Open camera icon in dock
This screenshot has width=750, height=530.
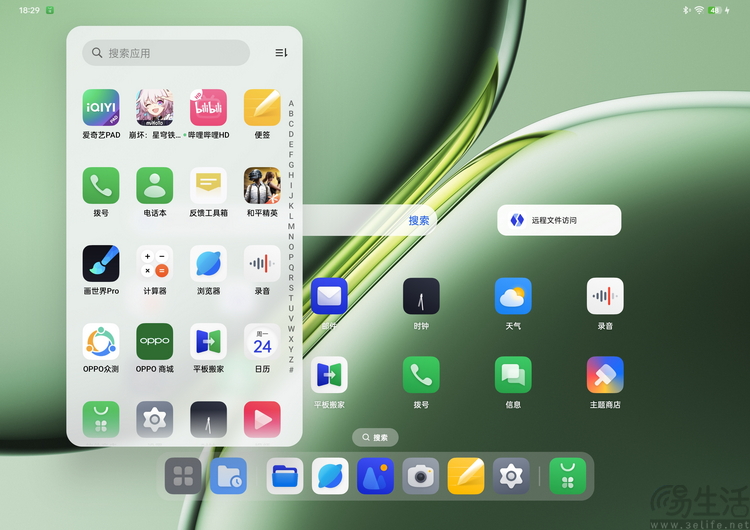click(420, 476)
